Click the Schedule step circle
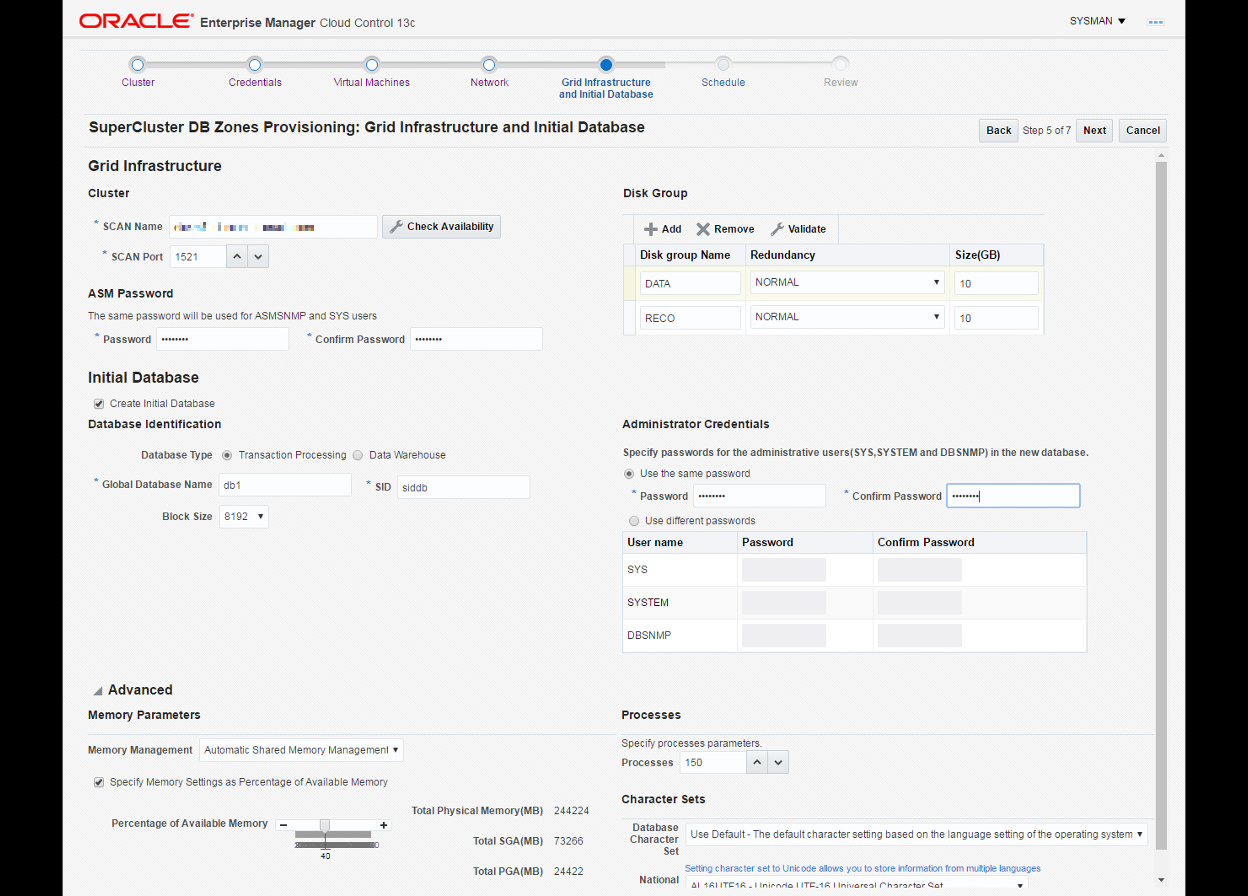The height and width of the screenshot is (896, 1248). click(723, 64)
